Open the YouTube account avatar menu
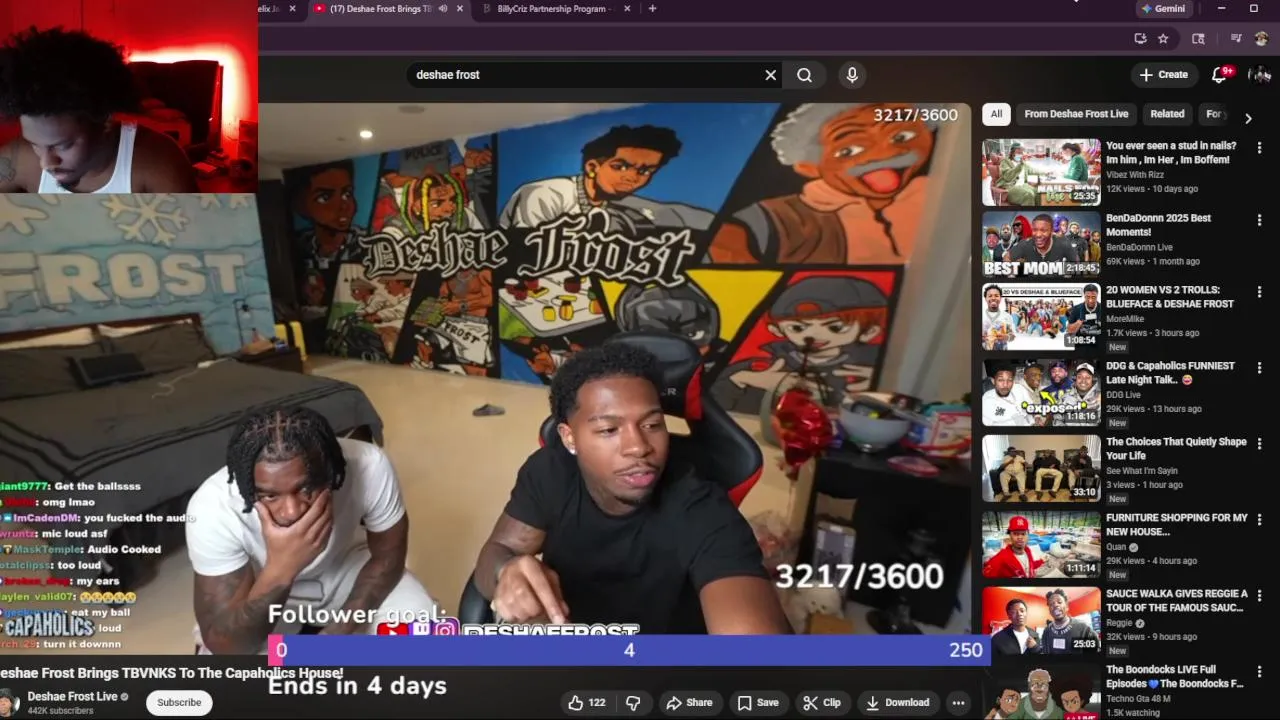The height and width of the screenshot is (720, 1280). click(1259, 75)
